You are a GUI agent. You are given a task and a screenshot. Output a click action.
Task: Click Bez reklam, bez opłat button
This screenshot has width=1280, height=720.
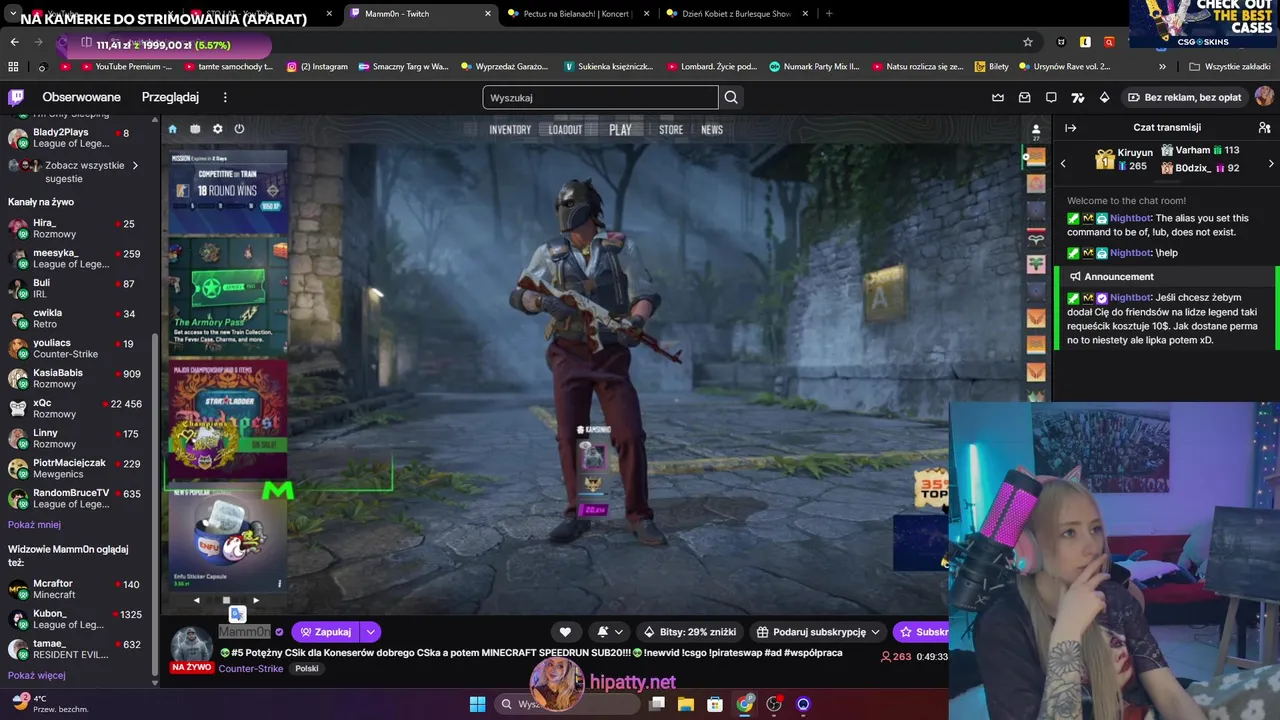coord(1184,97)
